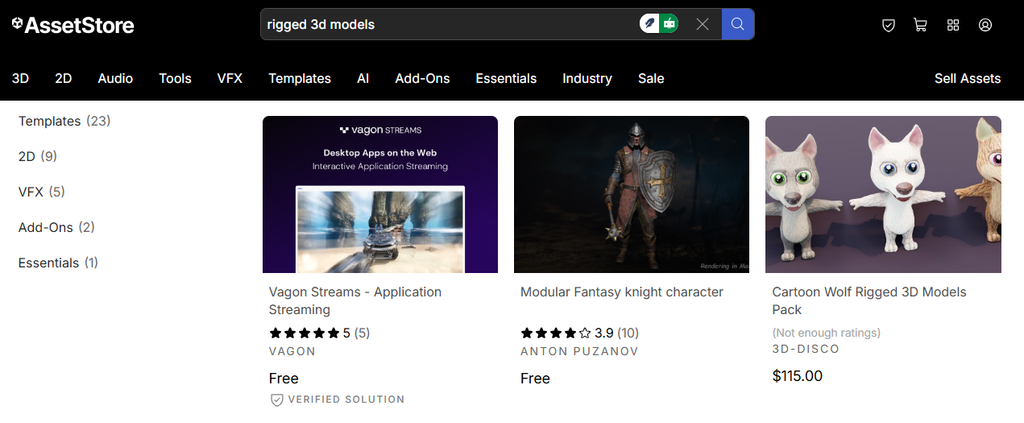The width and height of the screenshot is (1024, 423).
Task: Filter by Essentials (1) category
Action: click(x=58, y=262)
